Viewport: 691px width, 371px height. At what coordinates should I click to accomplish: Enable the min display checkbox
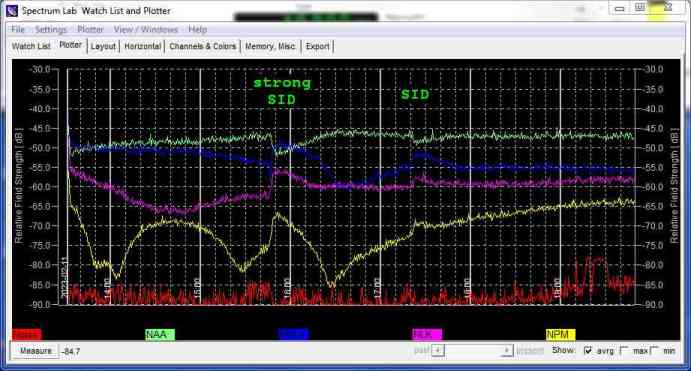click(654, 351)
